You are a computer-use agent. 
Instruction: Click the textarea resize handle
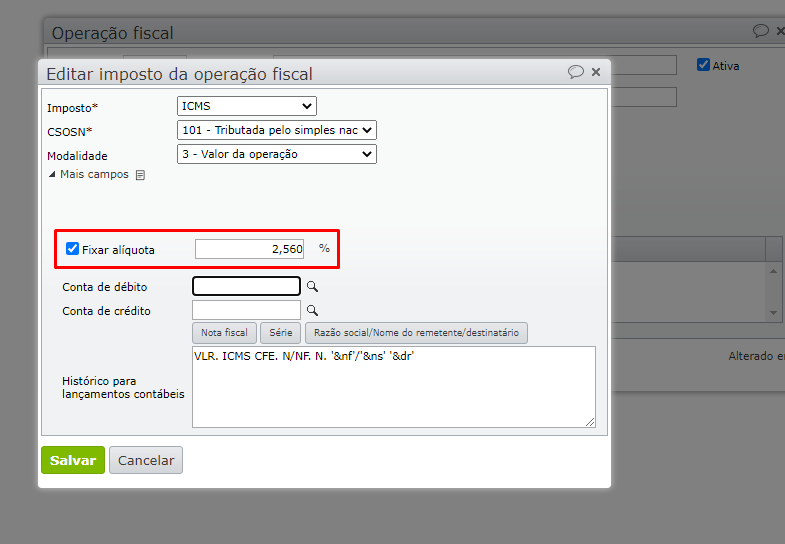coord(590,422)
